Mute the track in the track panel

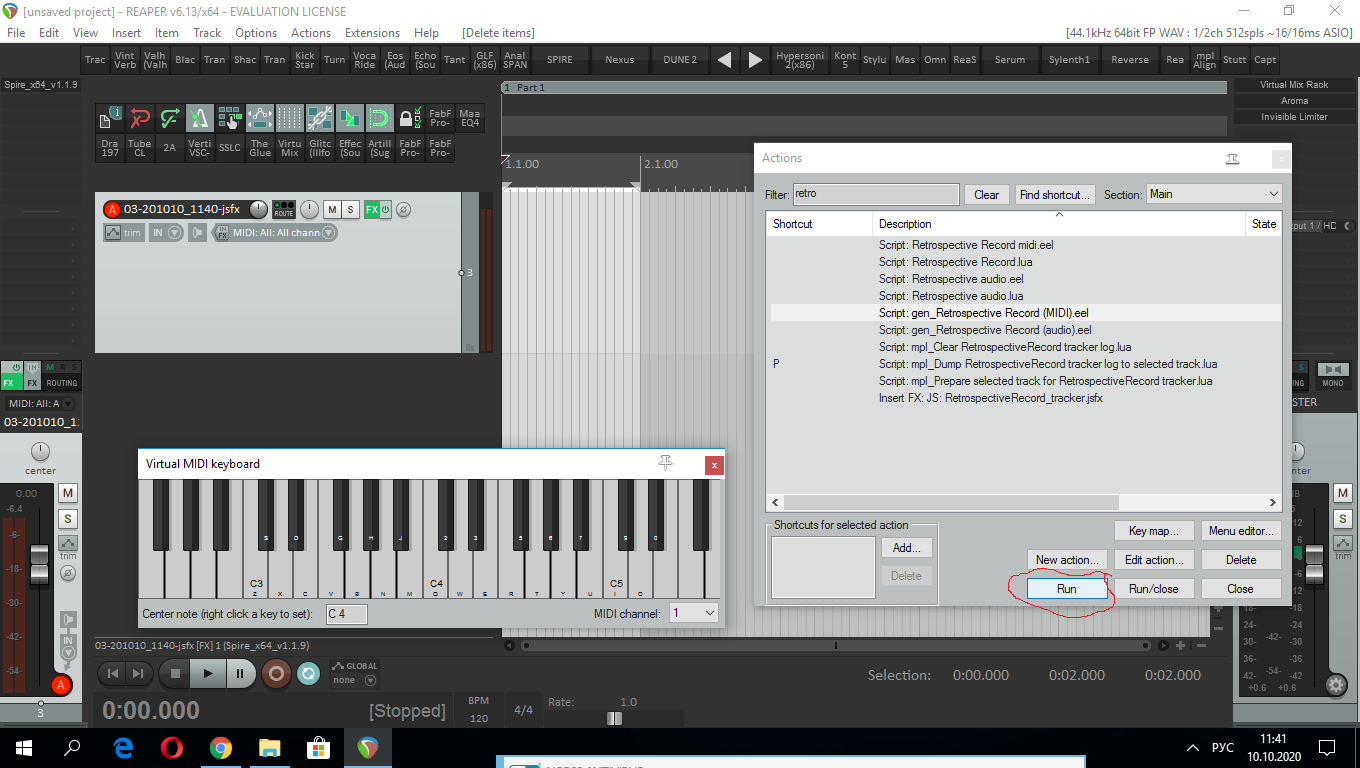pos(331,209)
